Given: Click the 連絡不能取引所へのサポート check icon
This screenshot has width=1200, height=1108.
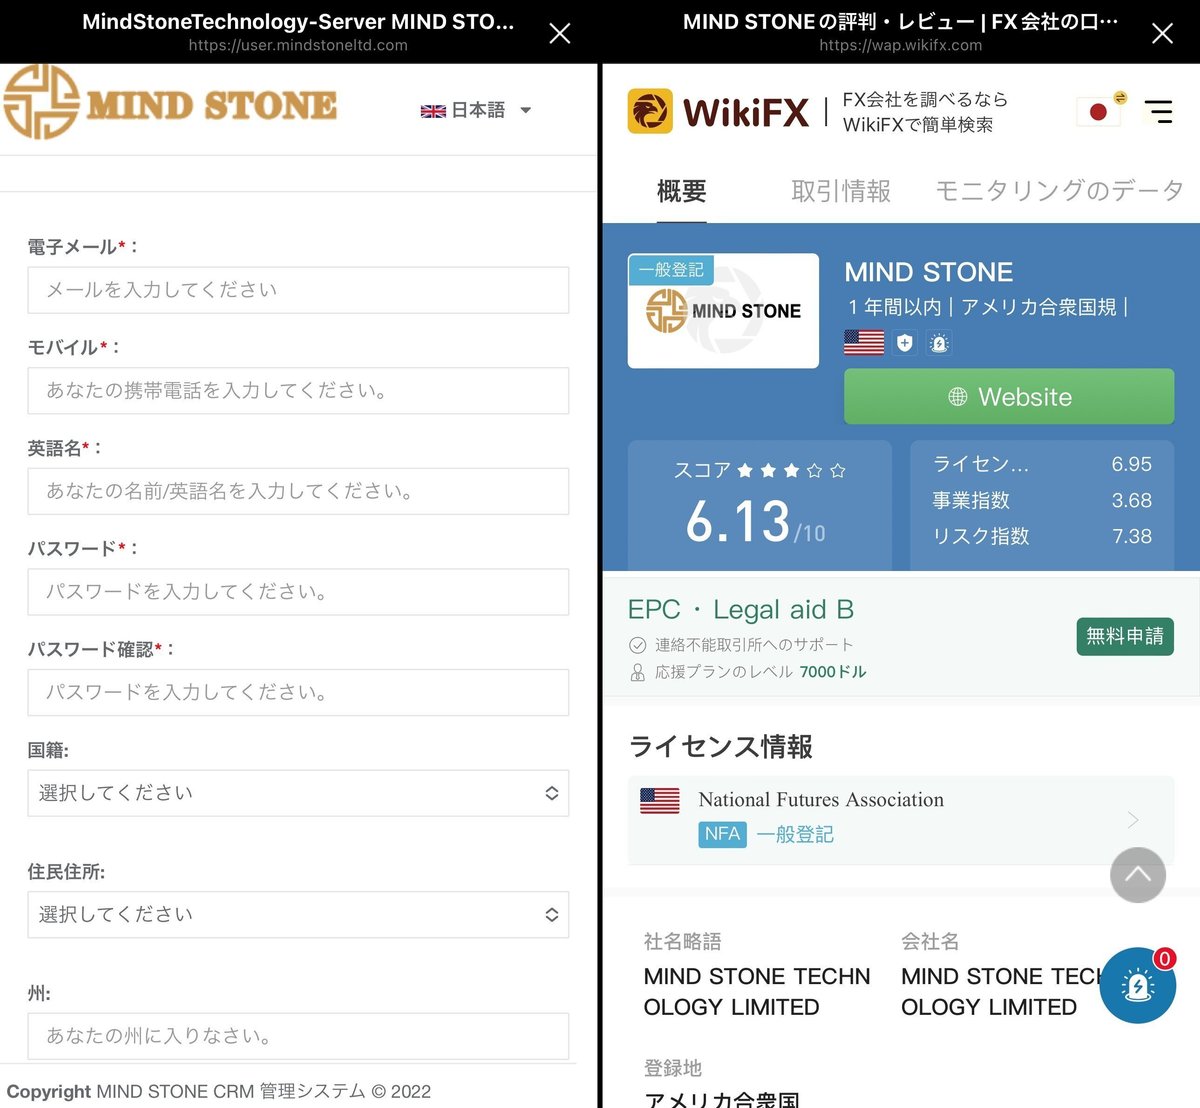Looking at the screenshot, I should [x=637, y=645].
